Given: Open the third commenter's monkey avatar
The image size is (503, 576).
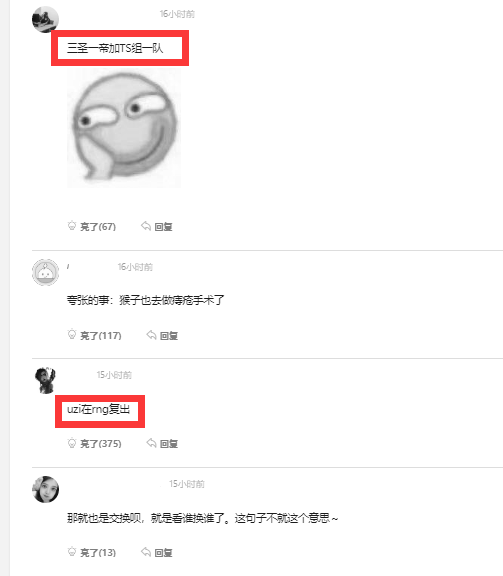Looking at the screenshot, I should 45,380.
